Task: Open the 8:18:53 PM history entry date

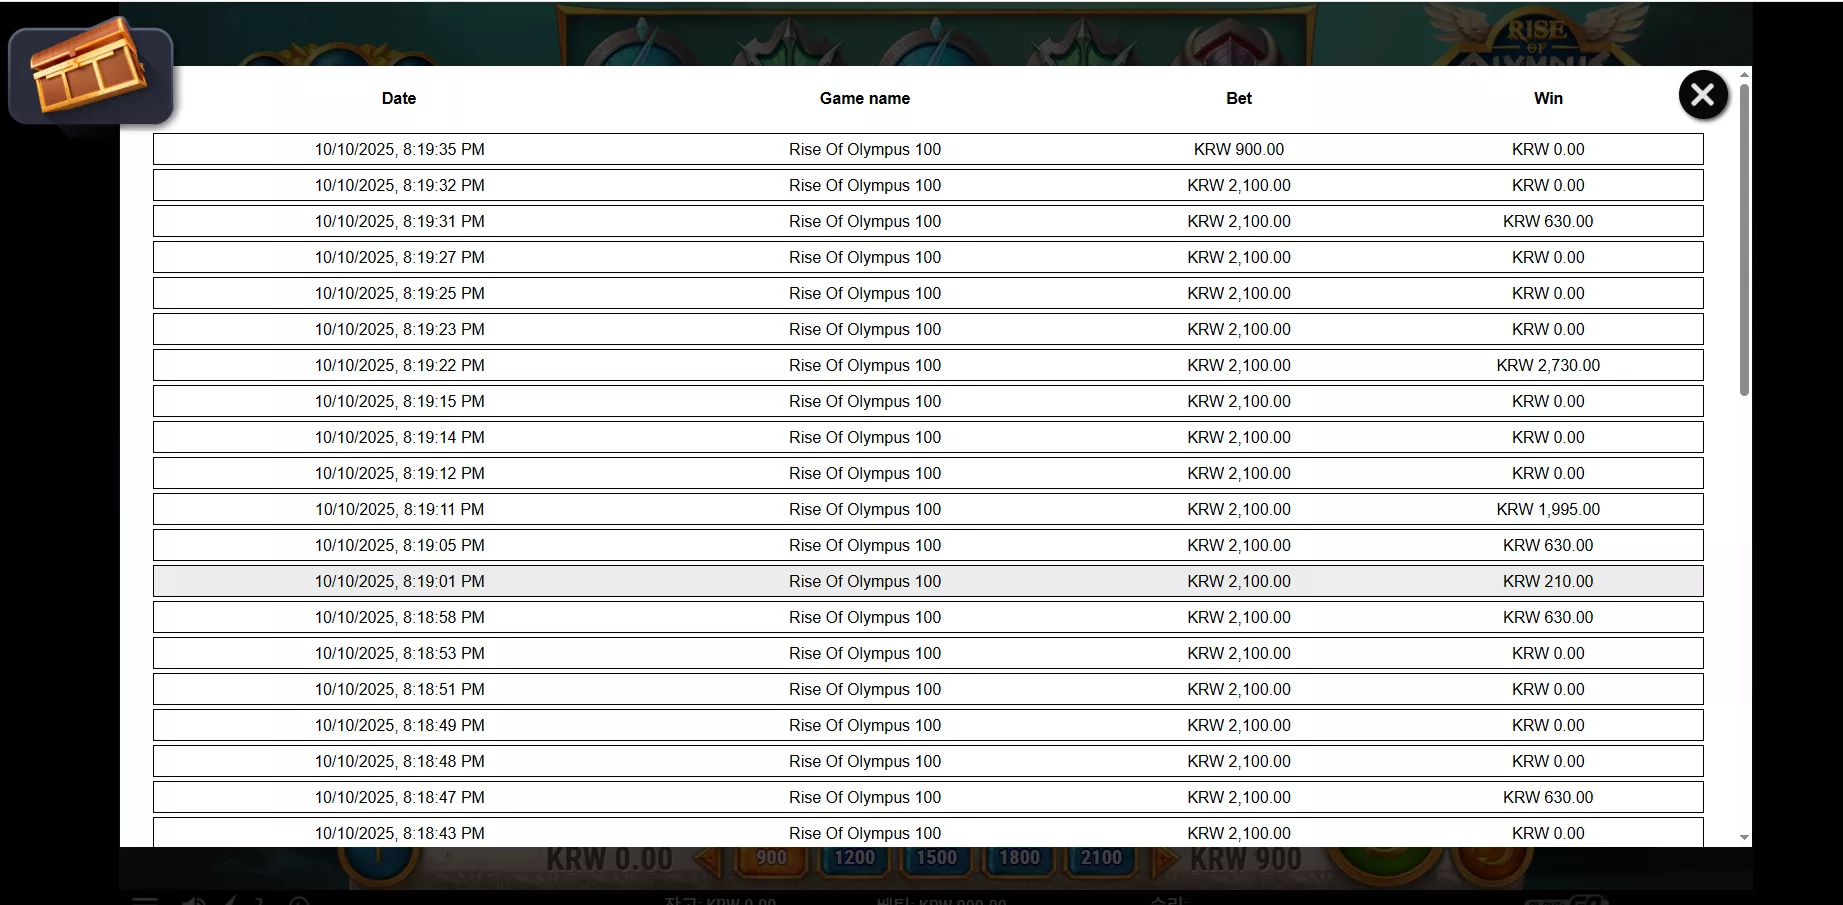Action: (x=400, y=653)
